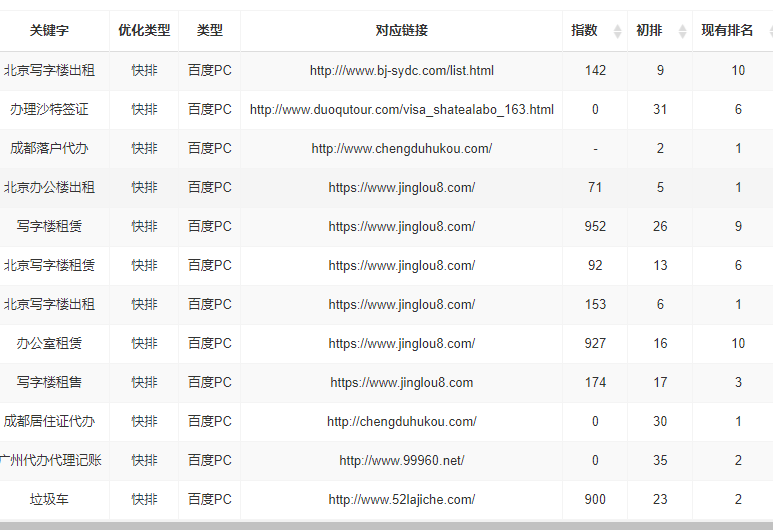Select the keyword 北京写字楼租赁
This screenshot has height=530, width=773.
click(x=49, y=265)
